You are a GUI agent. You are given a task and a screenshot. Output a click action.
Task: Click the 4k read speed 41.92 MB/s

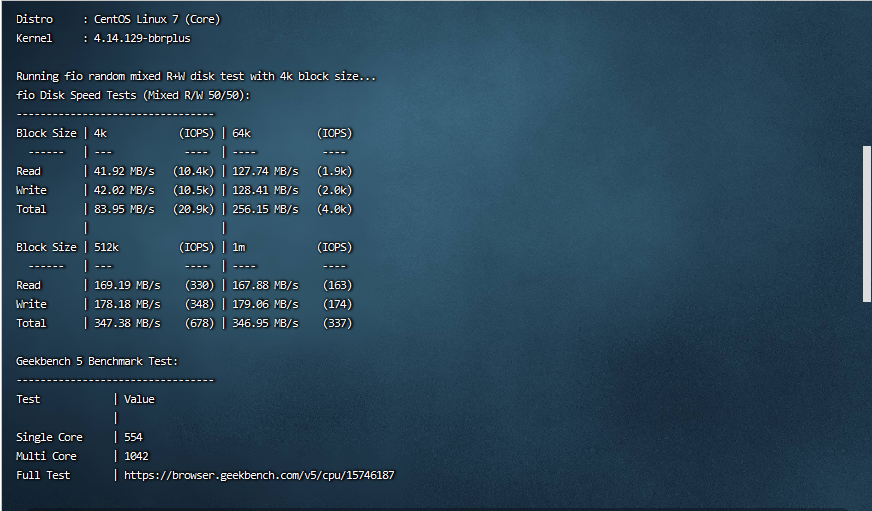click(x=124, y=171)
